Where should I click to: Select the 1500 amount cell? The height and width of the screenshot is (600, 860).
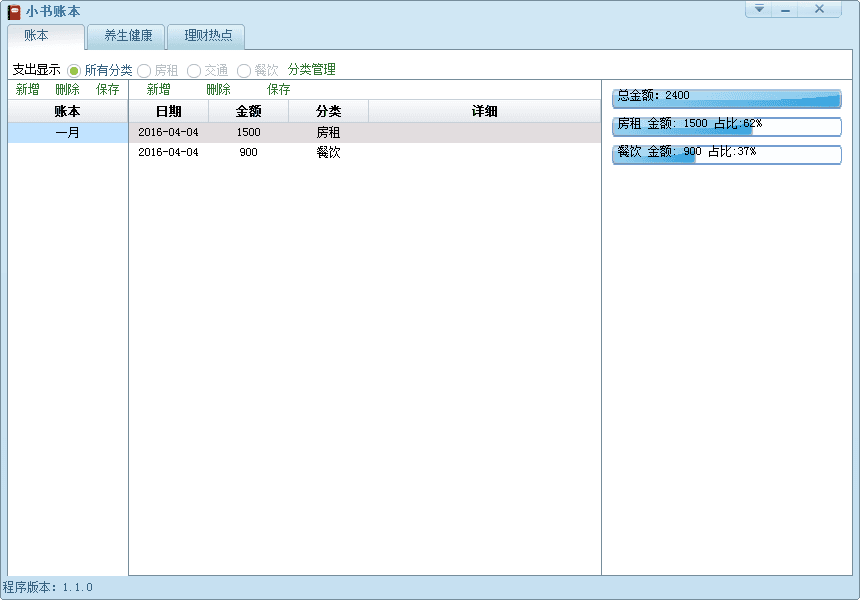coord(248,132)
